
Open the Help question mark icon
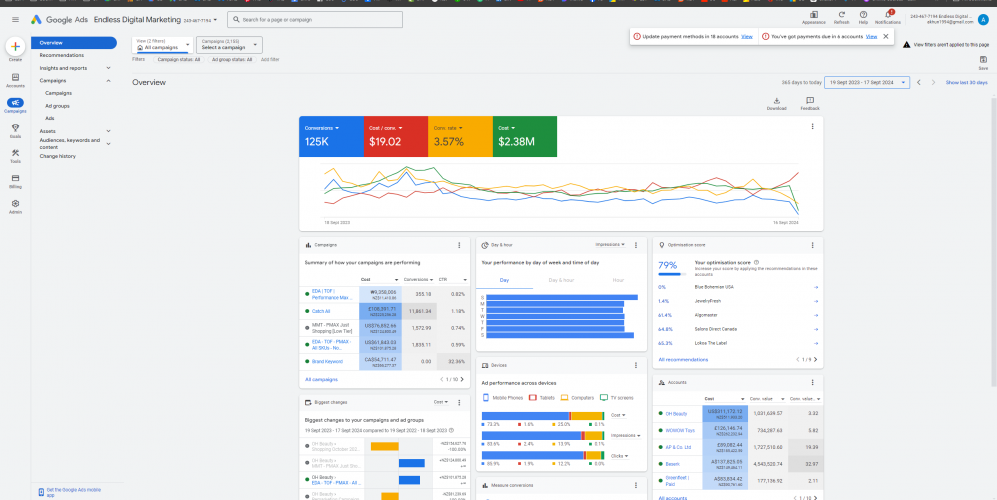863,17
